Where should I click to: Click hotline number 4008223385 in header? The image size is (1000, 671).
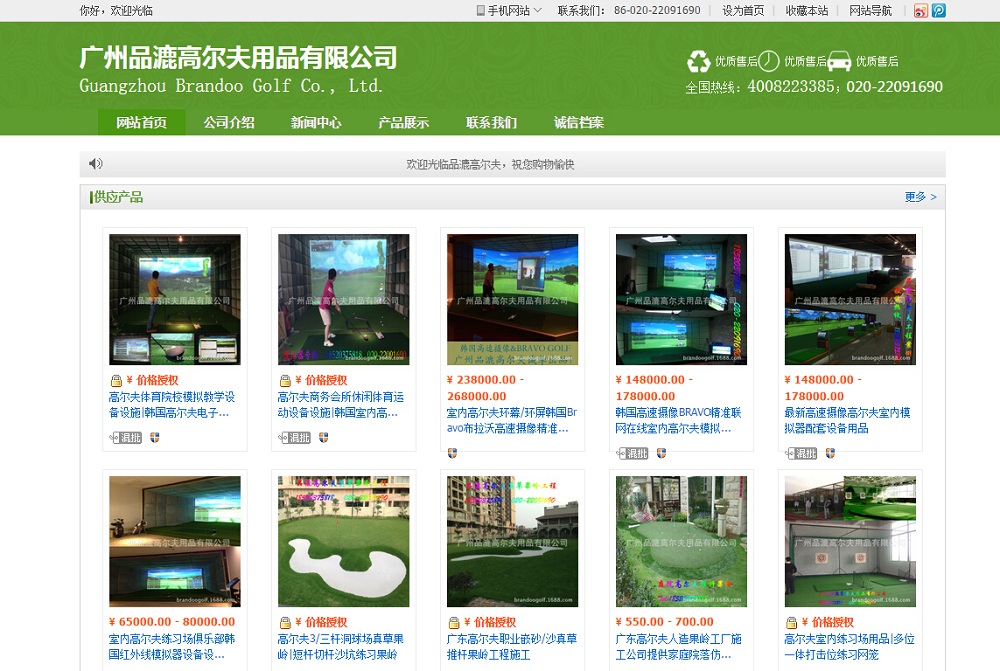(790, 87)
